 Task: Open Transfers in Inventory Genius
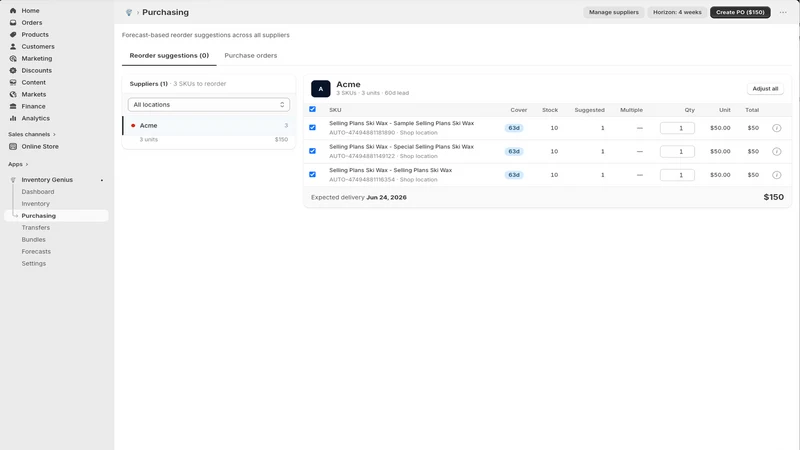(36, 228)
